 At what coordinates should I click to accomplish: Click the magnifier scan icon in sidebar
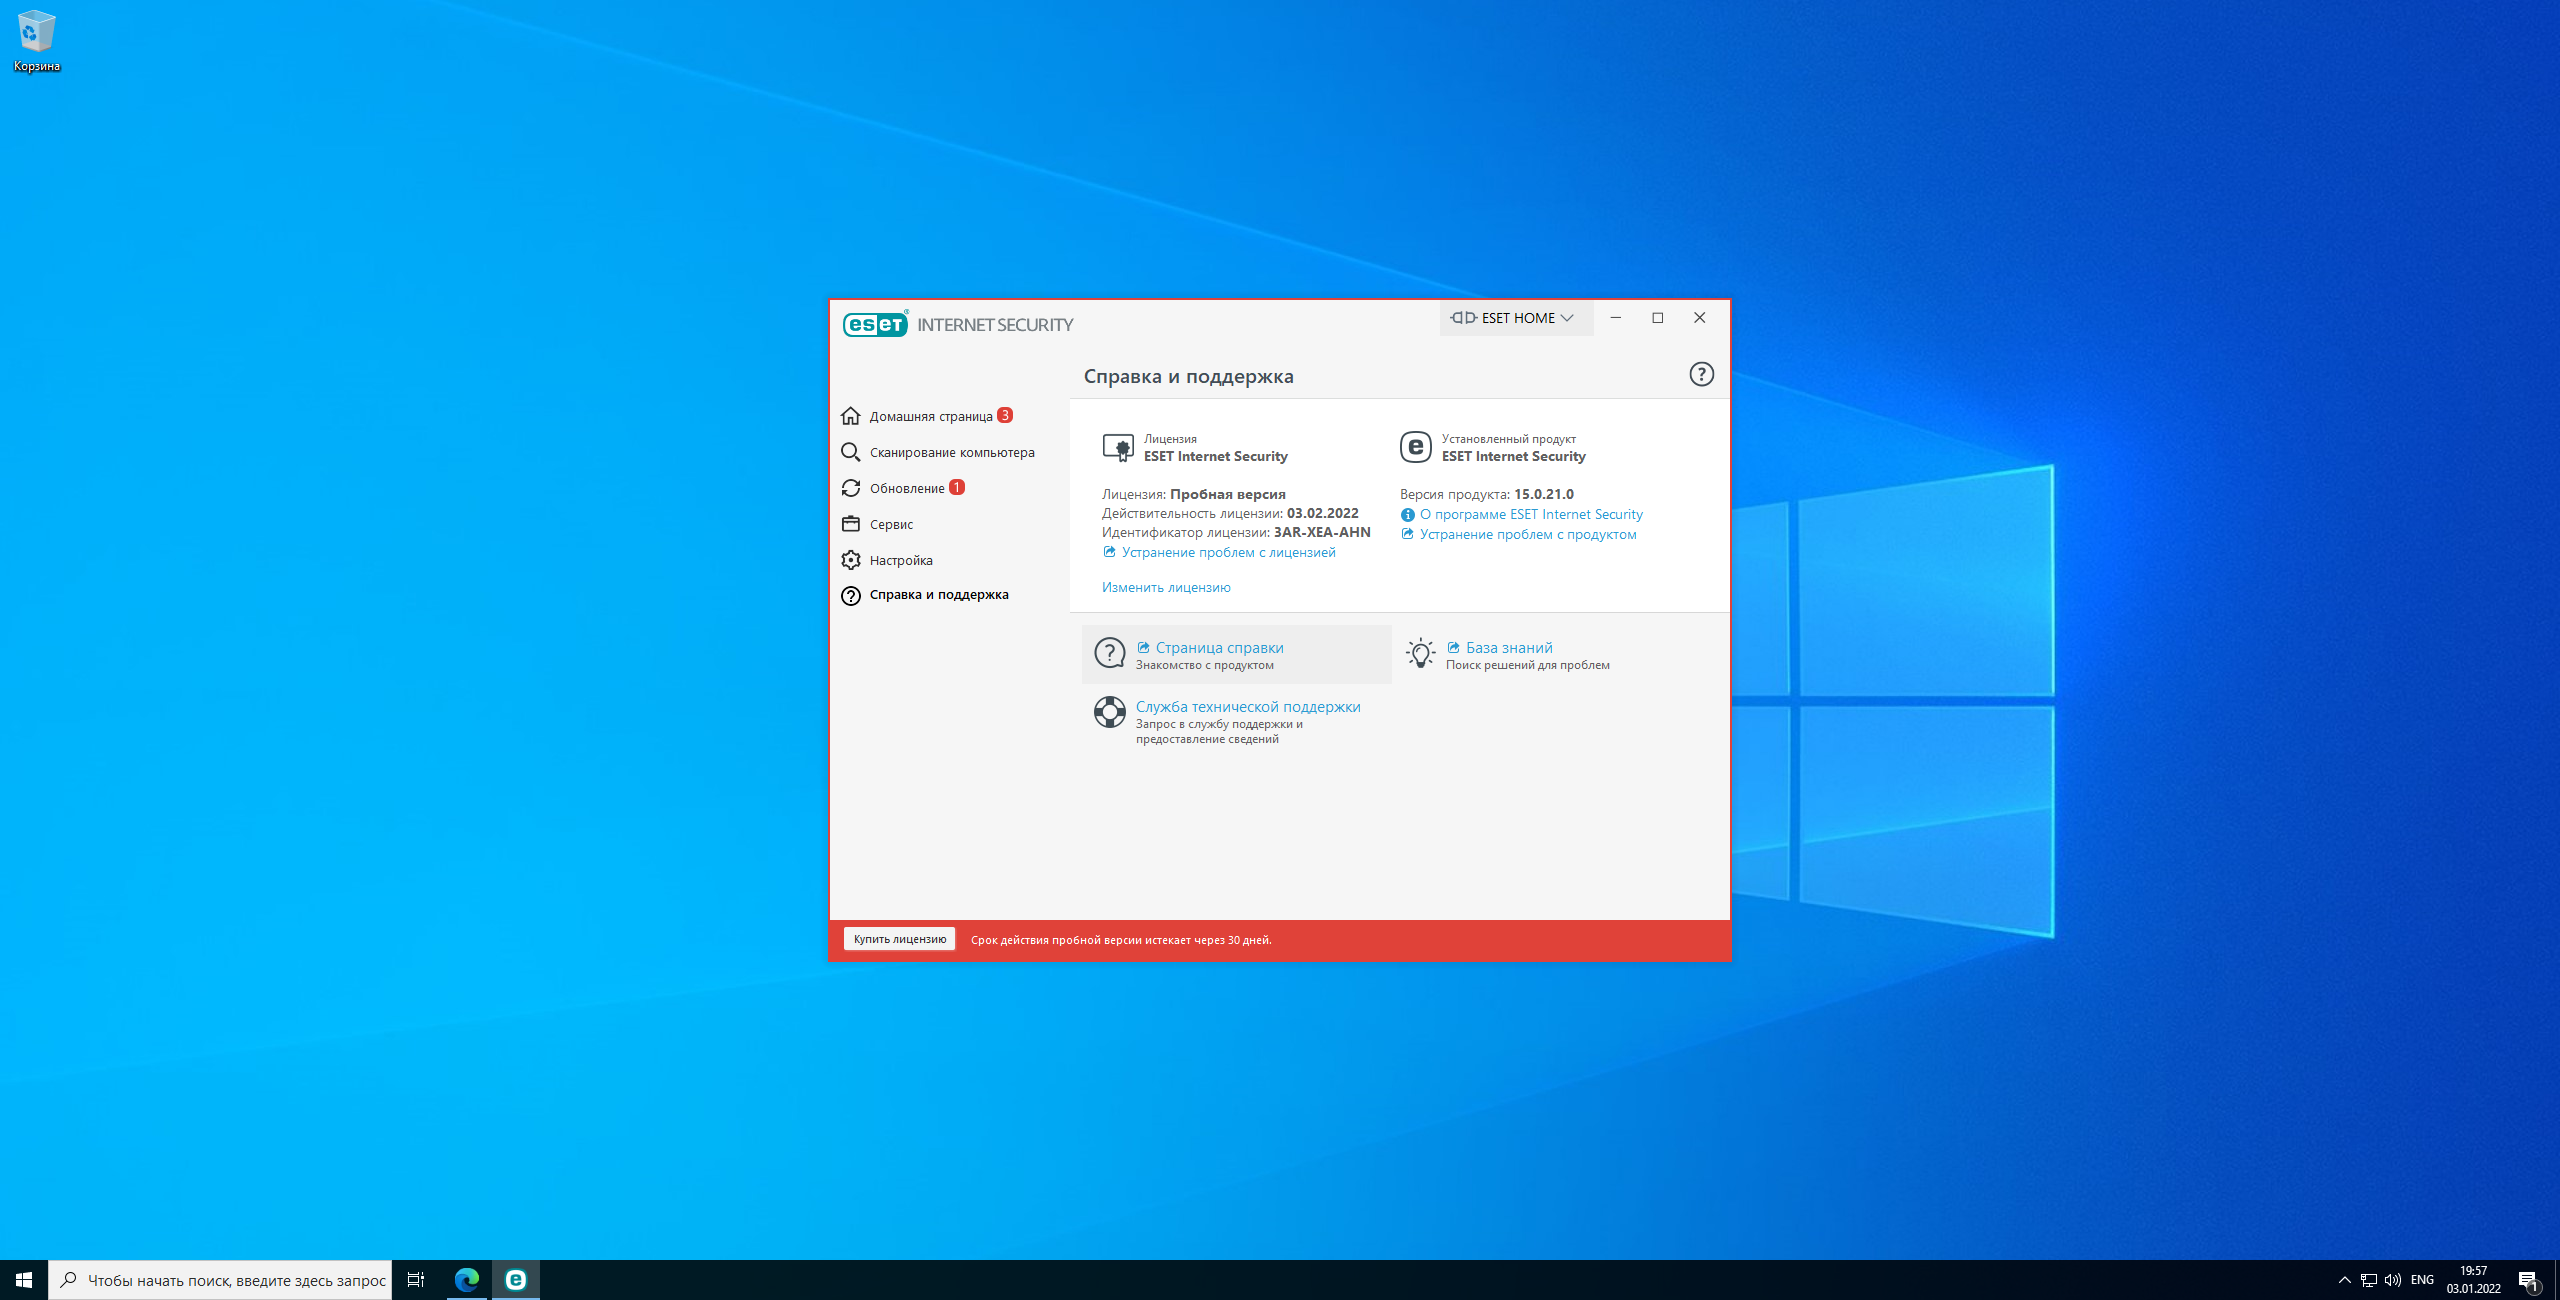click(851, 452)
